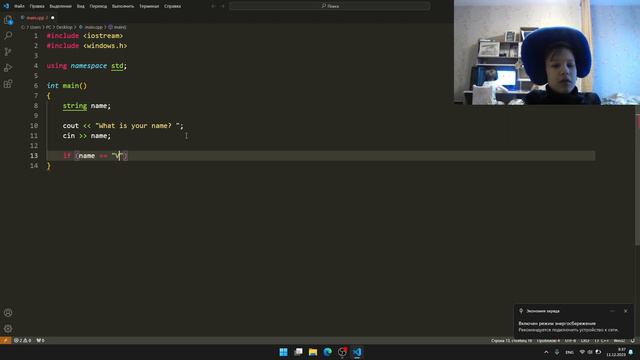Click the VS Code logo in the title bar
The height and width of the screenshot is (360, 640).
click(6, 6)
